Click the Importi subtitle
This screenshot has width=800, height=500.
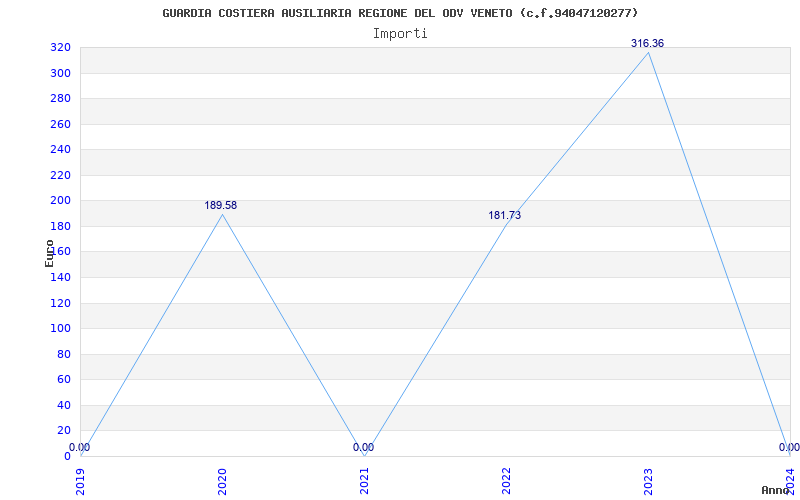pos(400,34)
